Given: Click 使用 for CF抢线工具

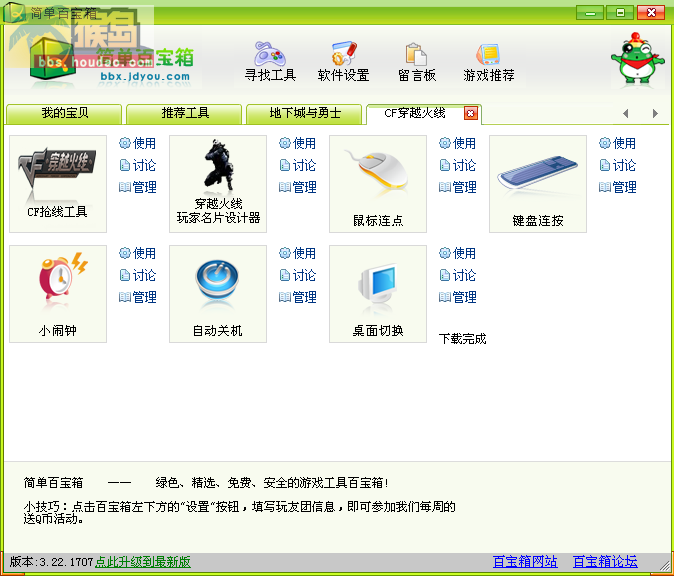Looking at the screenshot, I should pyautogui.click(x=138, y=143).
